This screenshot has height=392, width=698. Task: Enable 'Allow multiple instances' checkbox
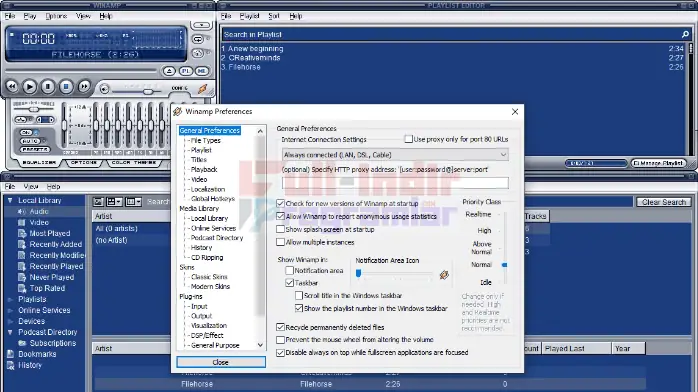[x=280, y=242]
